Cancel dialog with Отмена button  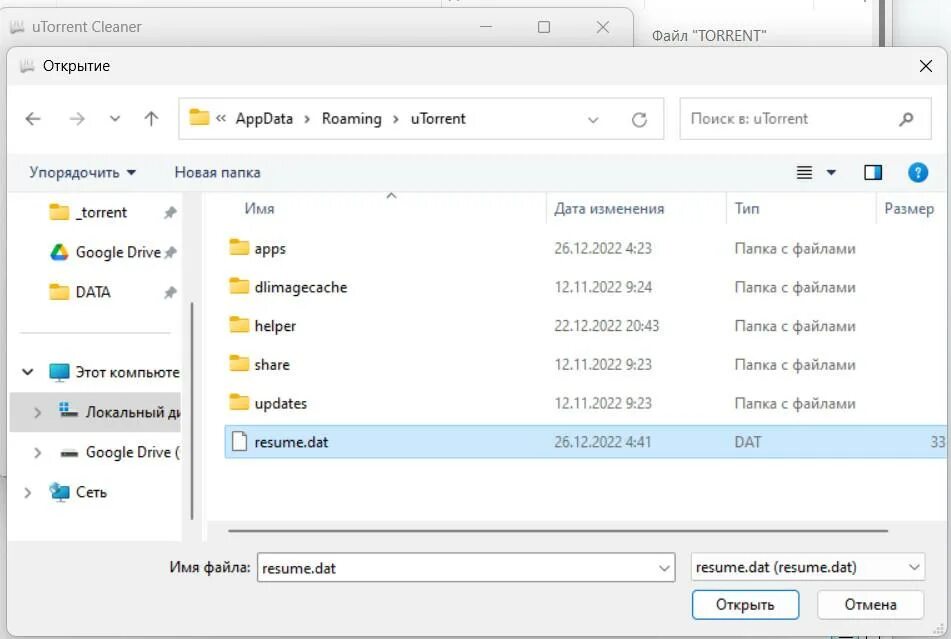[x=870, y=605]
